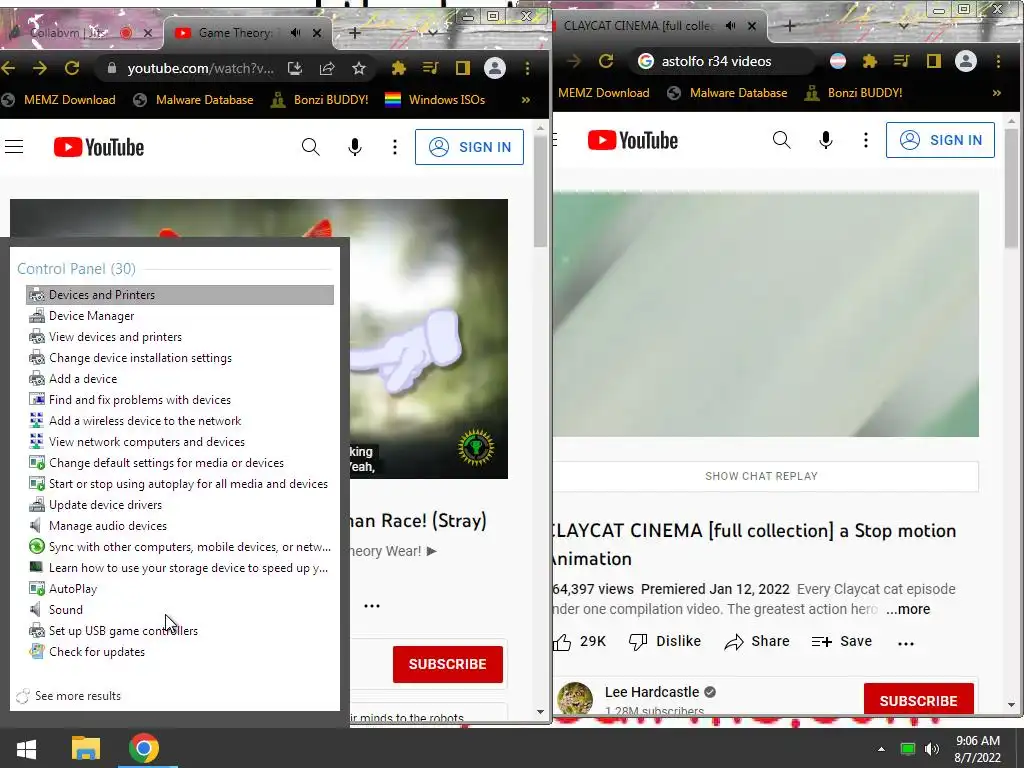Open side panel icon in left window

coord(462,68)
